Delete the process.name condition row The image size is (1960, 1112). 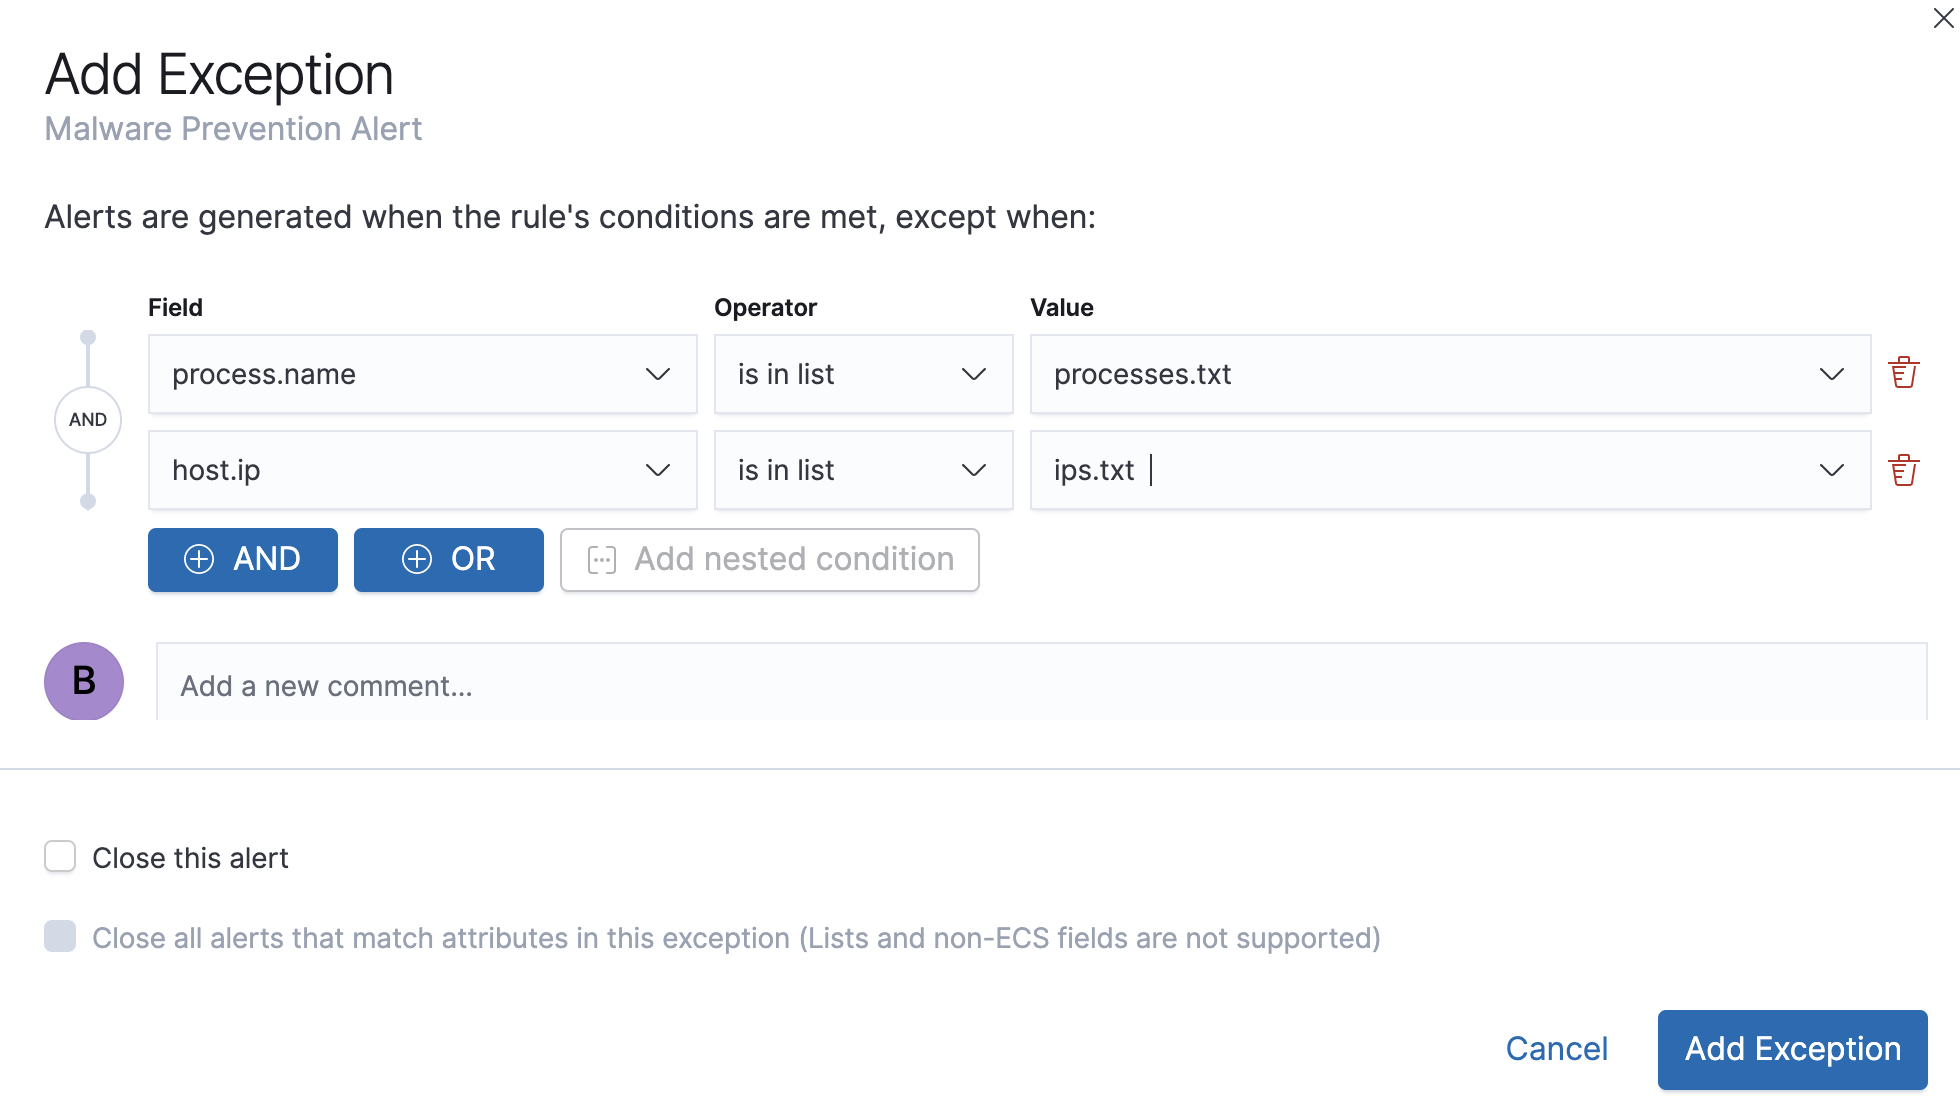pos(1902,371)
